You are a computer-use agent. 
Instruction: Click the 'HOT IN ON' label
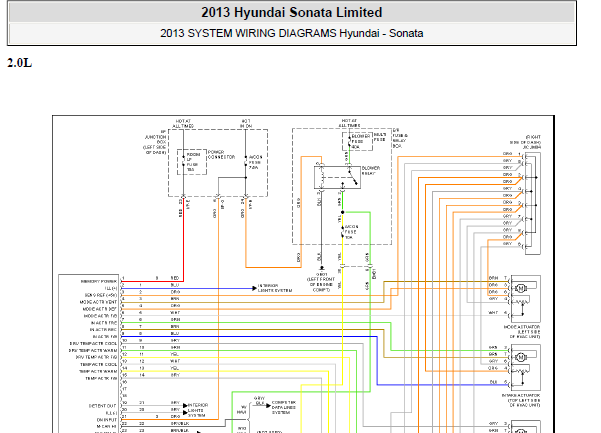(246, 123)
